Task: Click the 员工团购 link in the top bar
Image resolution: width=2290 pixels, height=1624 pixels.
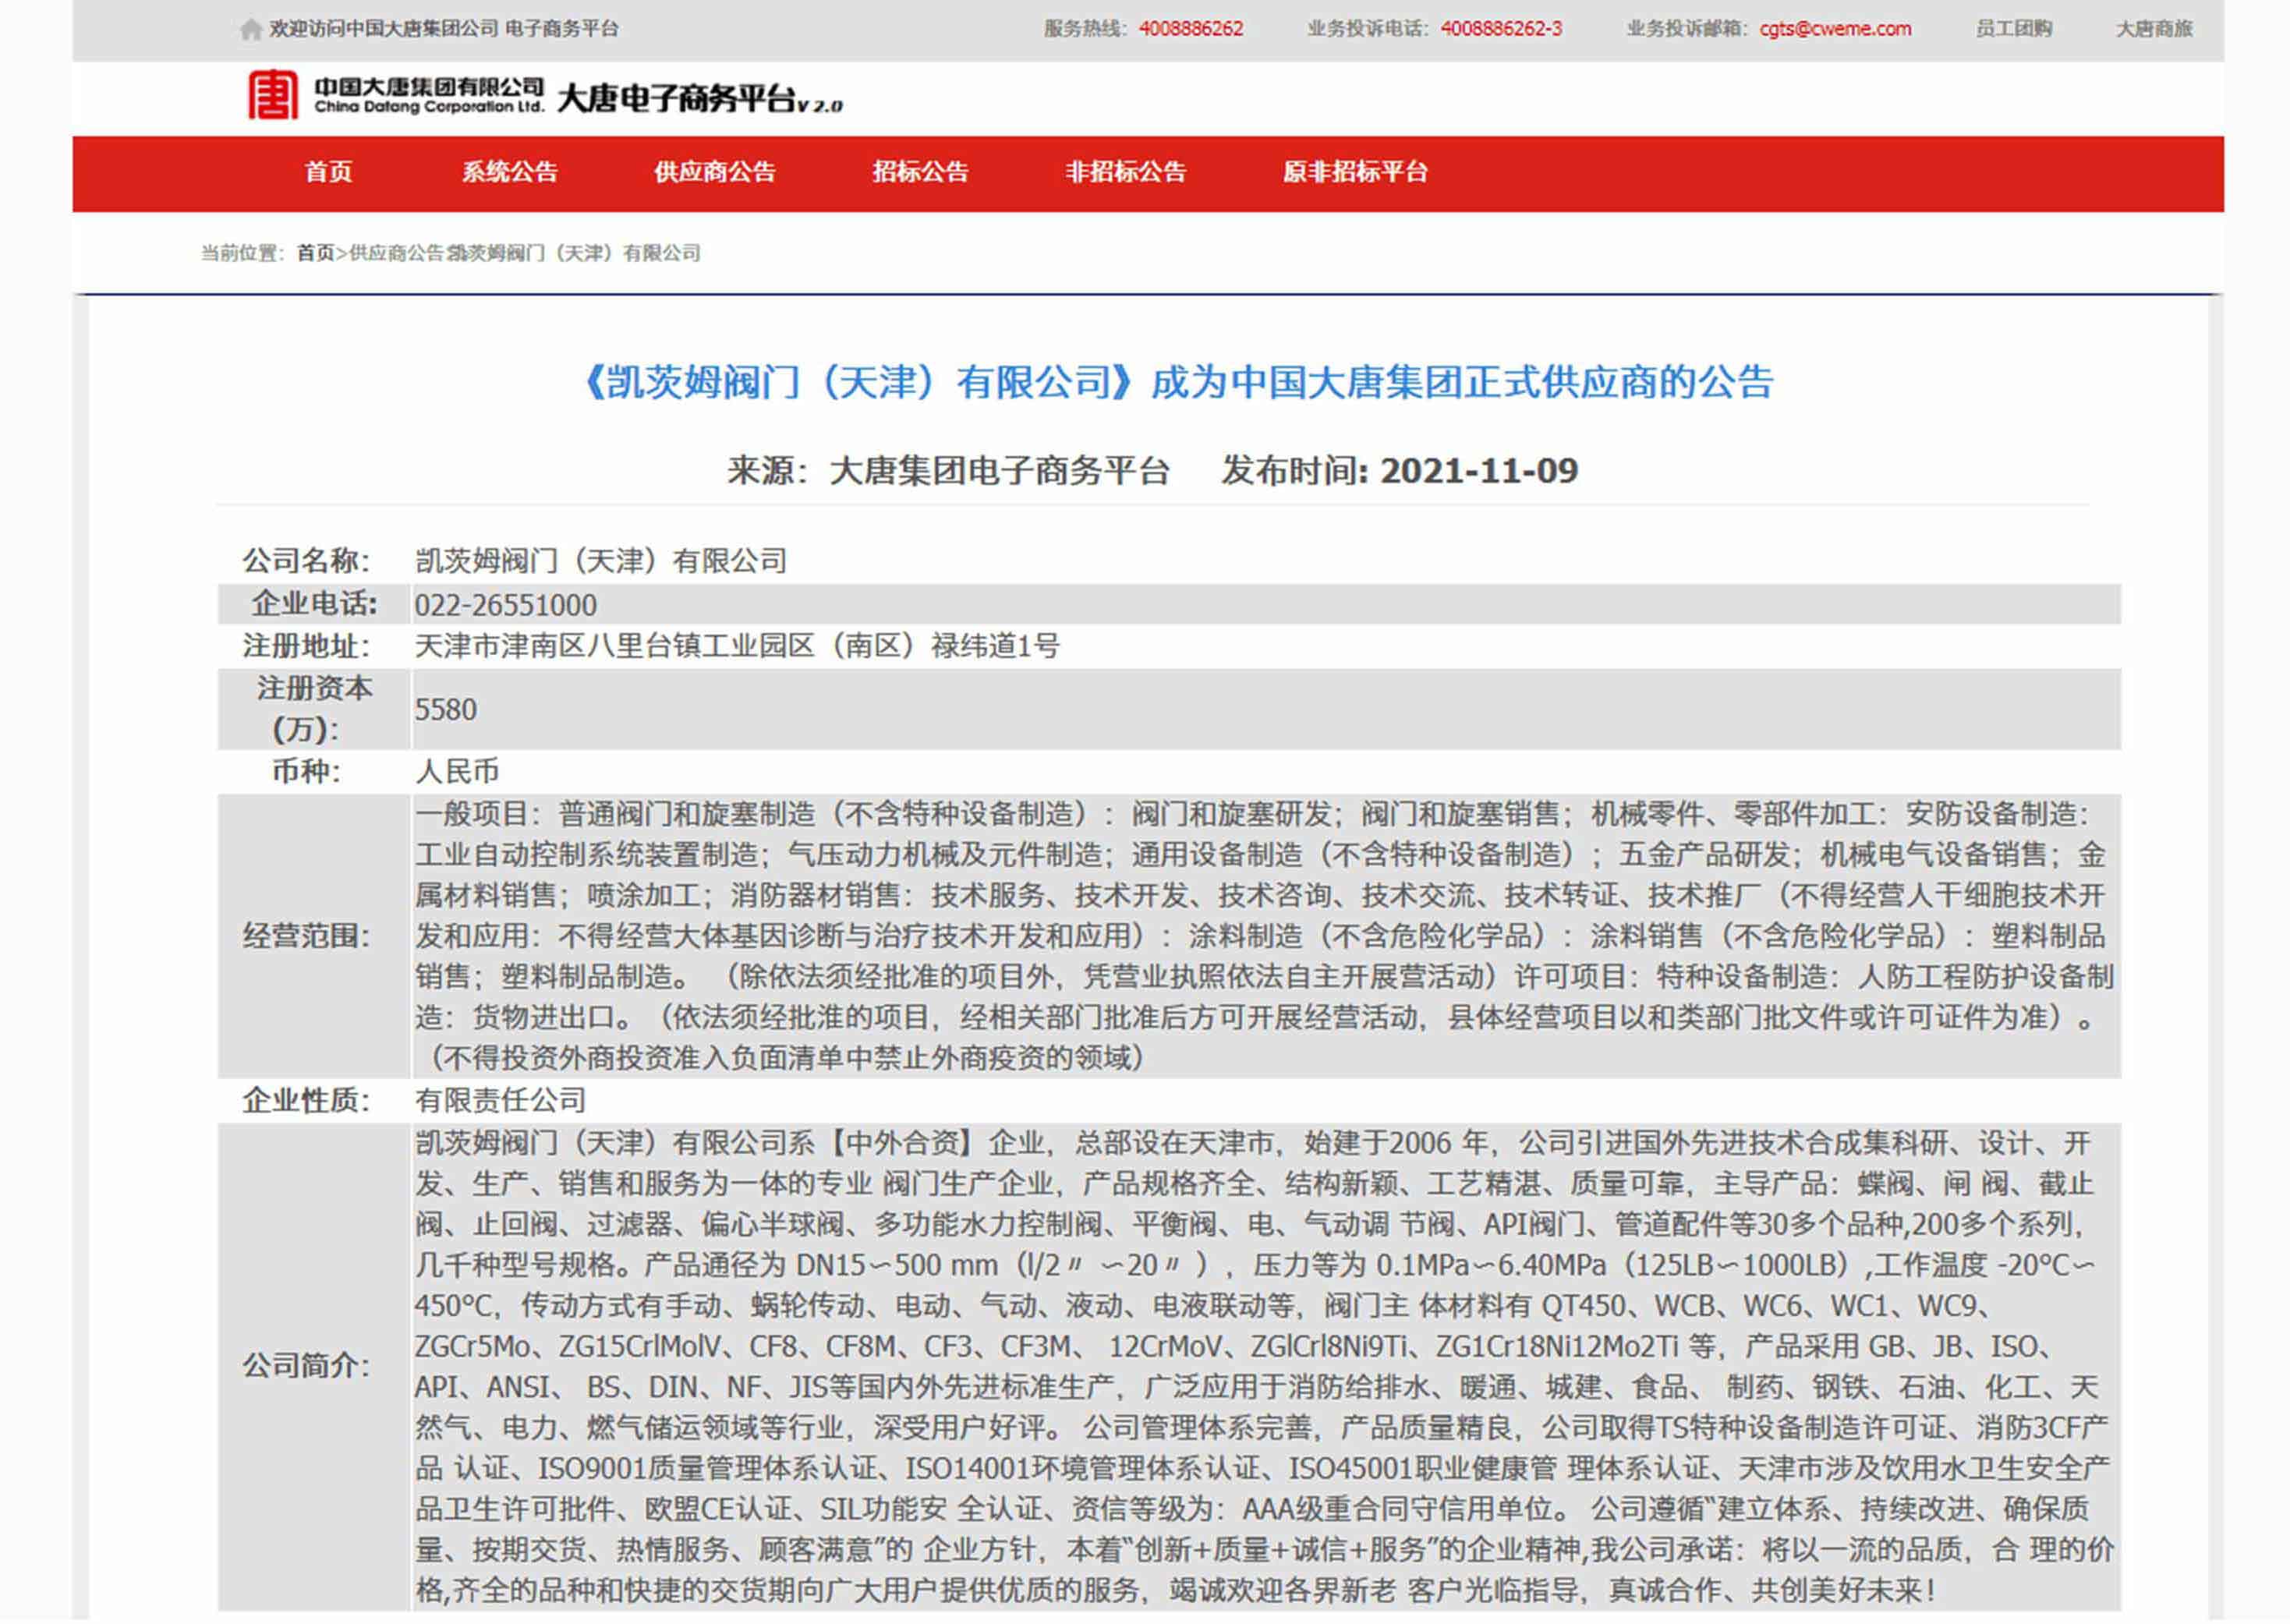Action: (x=2013, y=29)
